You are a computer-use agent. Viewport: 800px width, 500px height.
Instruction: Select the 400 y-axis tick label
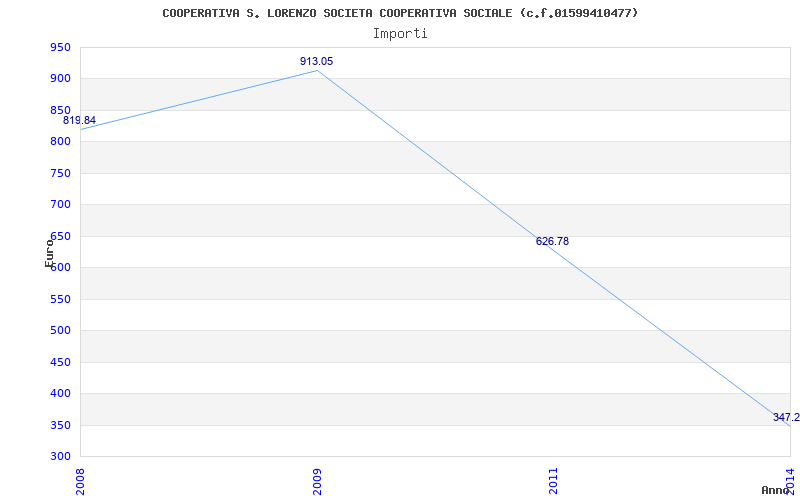point(60,393)
